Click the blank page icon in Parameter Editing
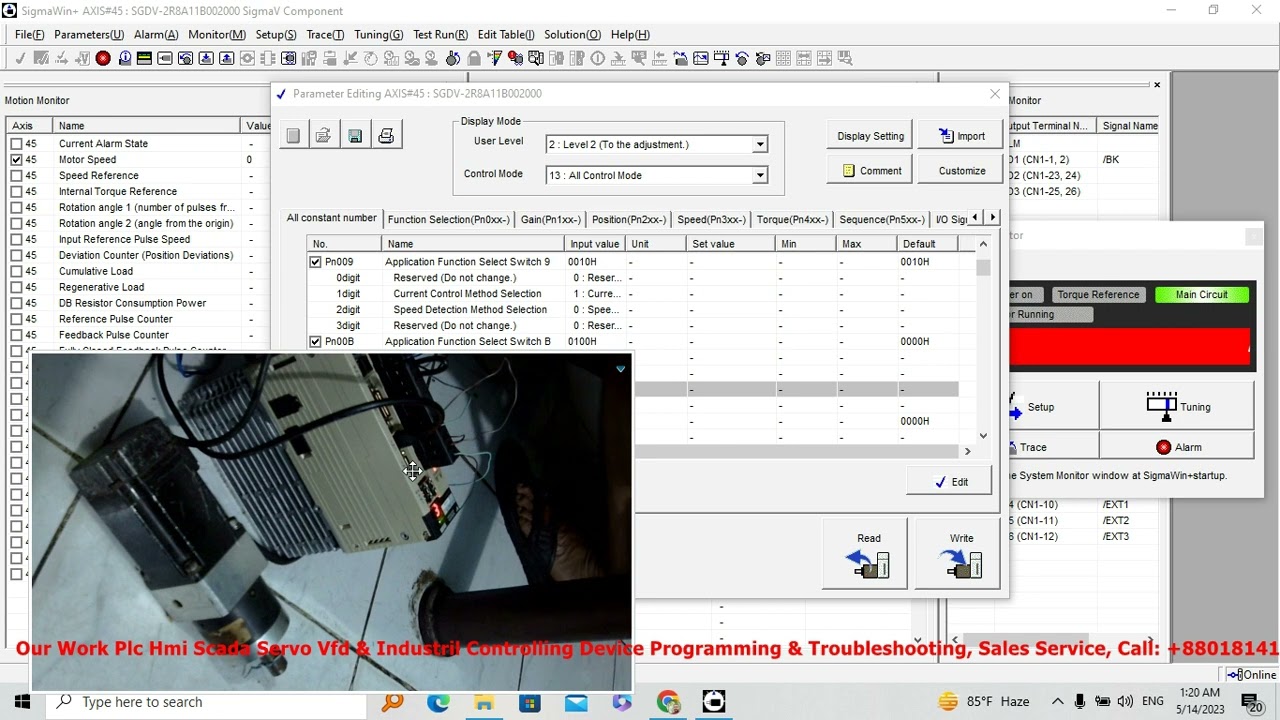 (x=293, y=136)
